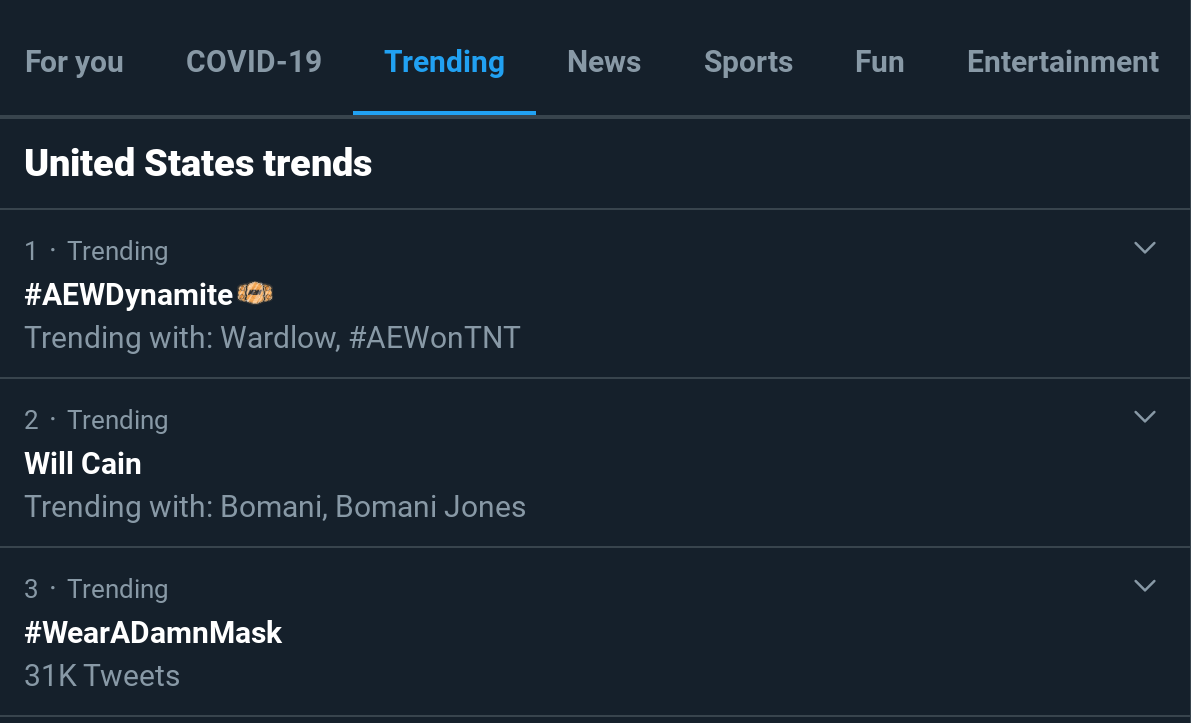This screenshot has height=723, width=1191.
Task: Click the #AEWonTNT related hashtag
Action: [434, 337]
